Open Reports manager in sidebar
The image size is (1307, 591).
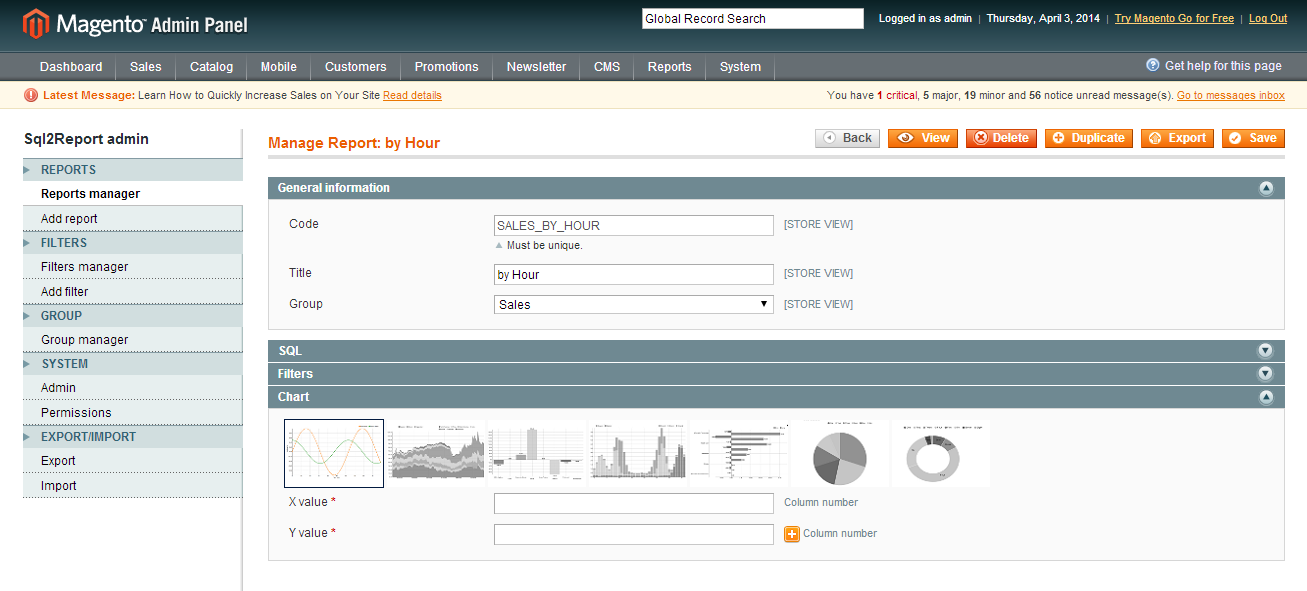pyautogui.click(x=133, y=194)
